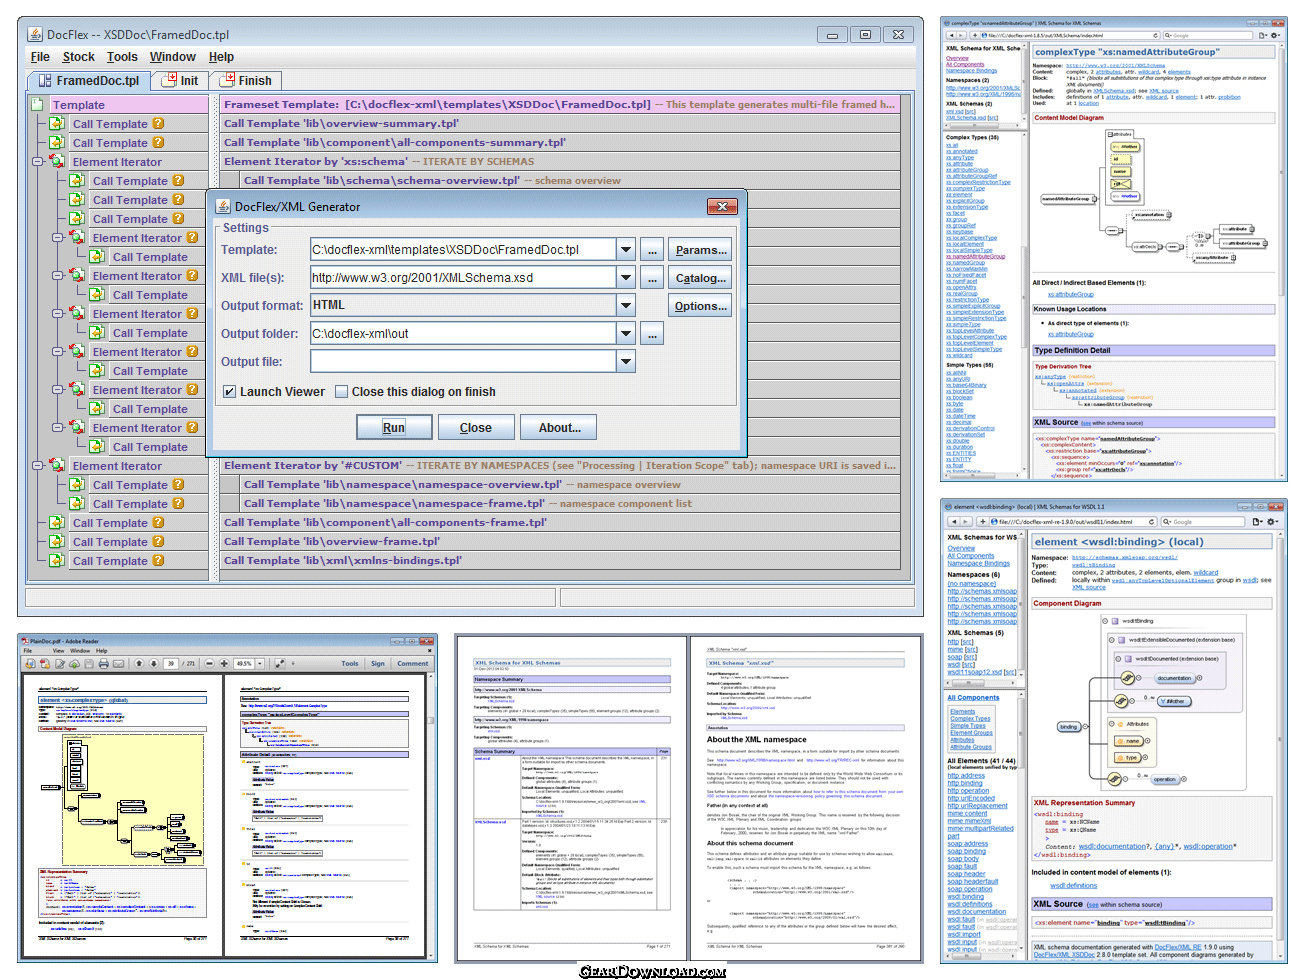Click Email envelope icon in Adobe Reader
Viewport: 1305px width, 980px height.
coord(118,663)
